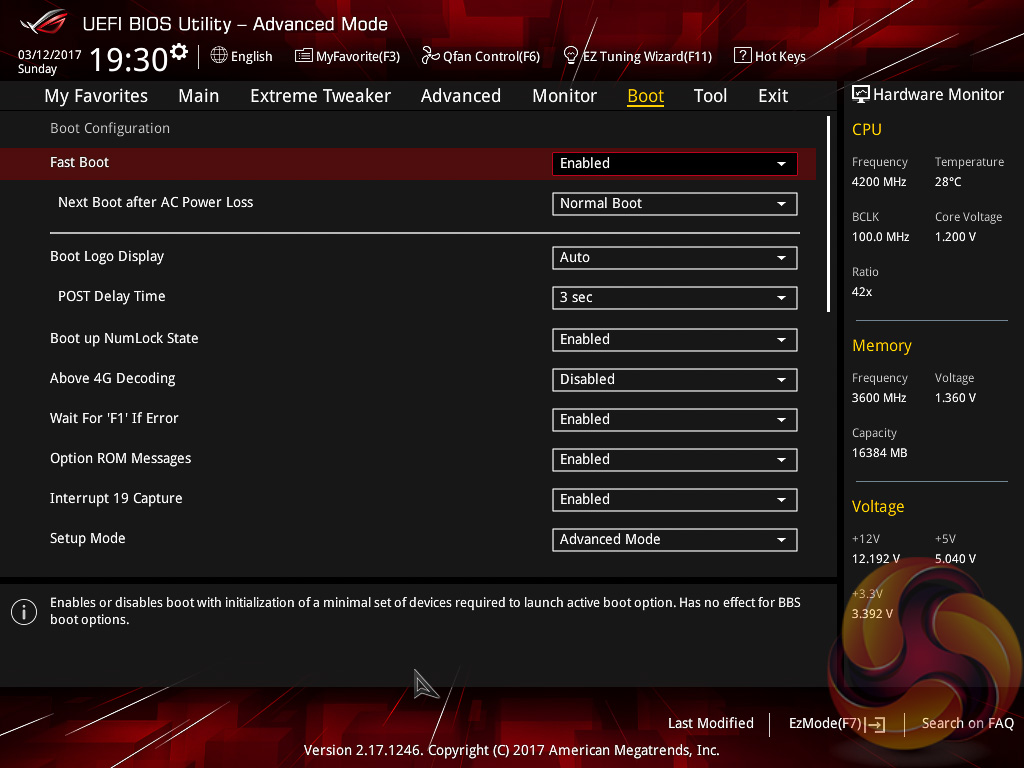This screenshot has height=768, width=1024.
Task: Open Next Boot after AC Power Loss dropdown
Action: pyautogui.click(x=675, y=204)
